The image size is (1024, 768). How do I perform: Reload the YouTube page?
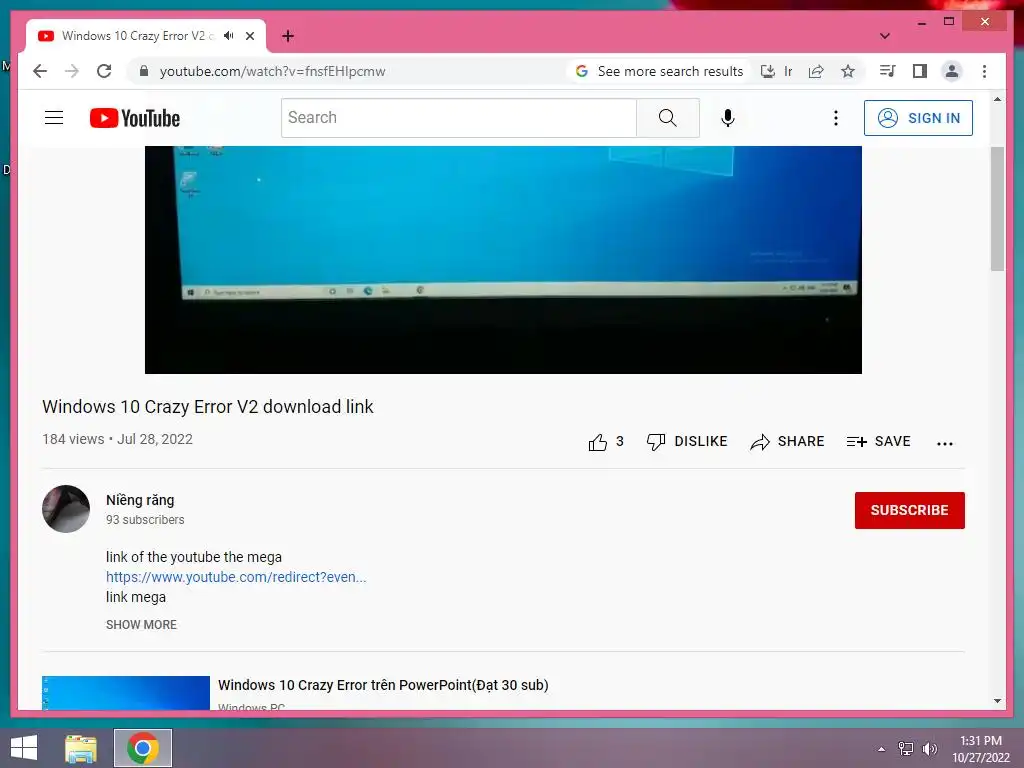click(104, 71)
